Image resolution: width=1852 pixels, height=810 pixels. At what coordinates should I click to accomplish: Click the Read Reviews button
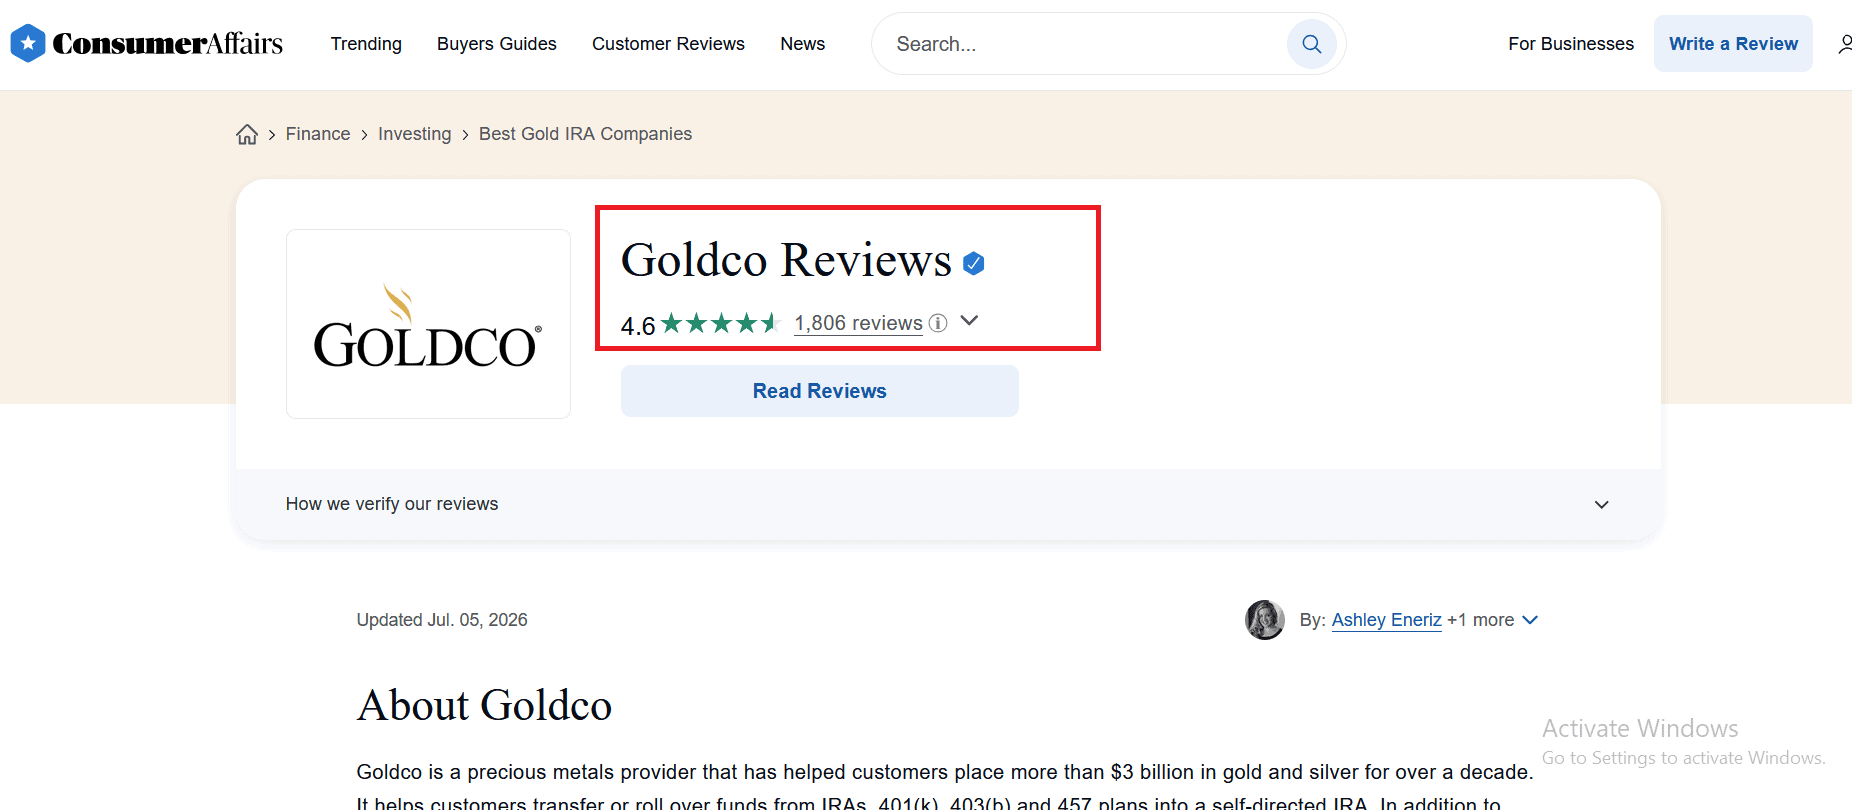[x=820, y=391]
